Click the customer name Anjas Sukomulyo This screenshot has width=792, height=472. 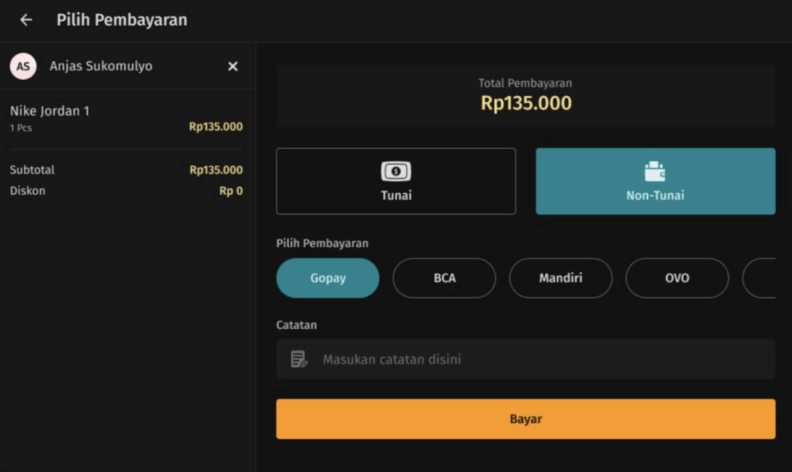101,66
